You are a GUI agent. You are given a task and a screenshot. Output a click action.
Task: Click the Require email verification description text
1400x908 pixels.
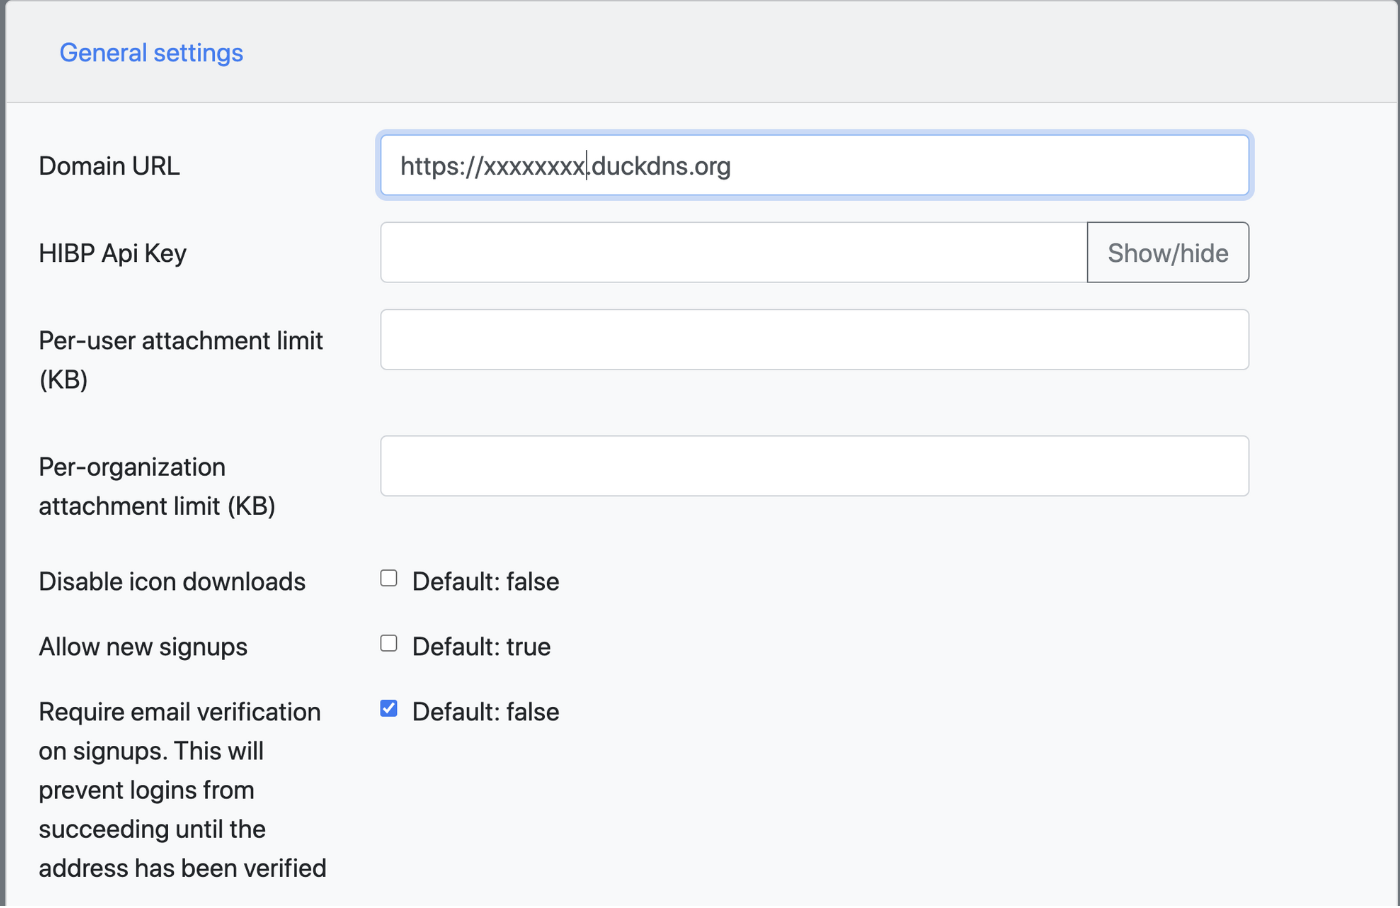tap(182, 790)
